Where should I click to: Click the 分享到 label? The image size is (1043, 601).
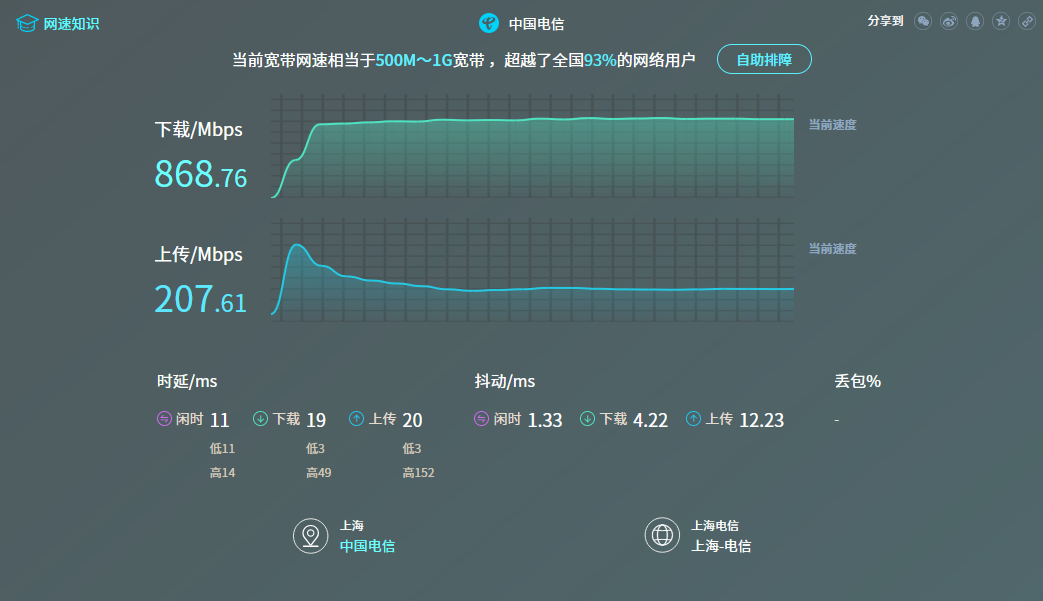click(885, 21)
